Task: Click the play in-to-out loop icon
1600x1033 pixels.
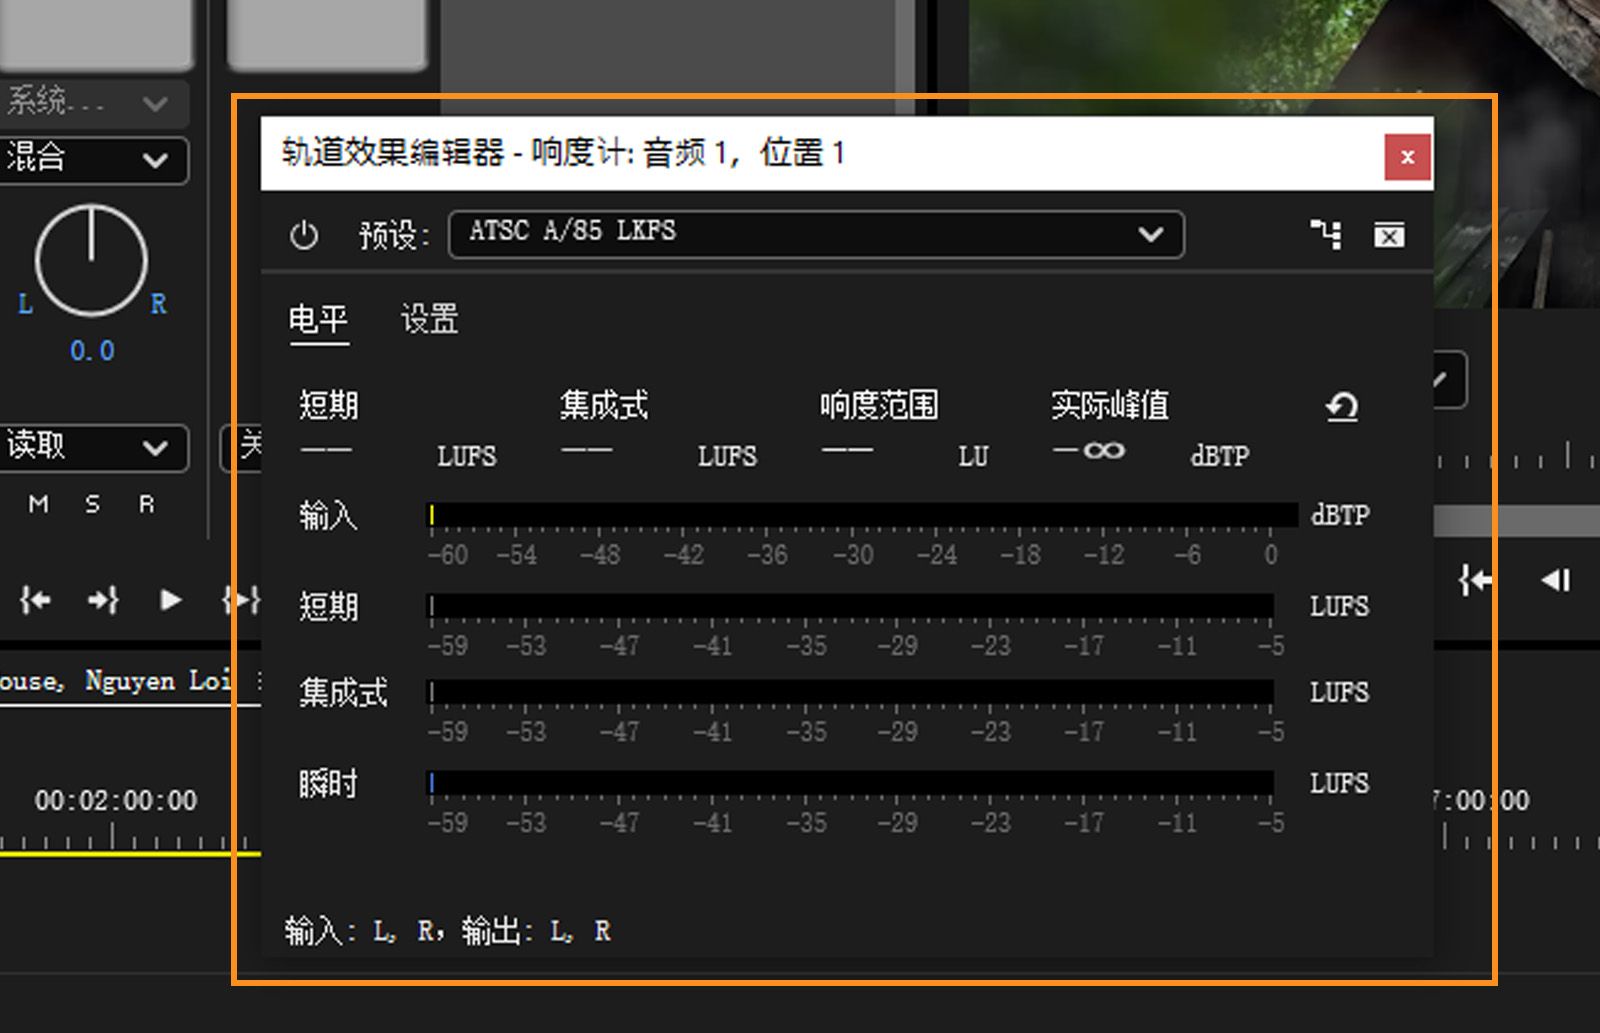Action: [x=240, y=599]
